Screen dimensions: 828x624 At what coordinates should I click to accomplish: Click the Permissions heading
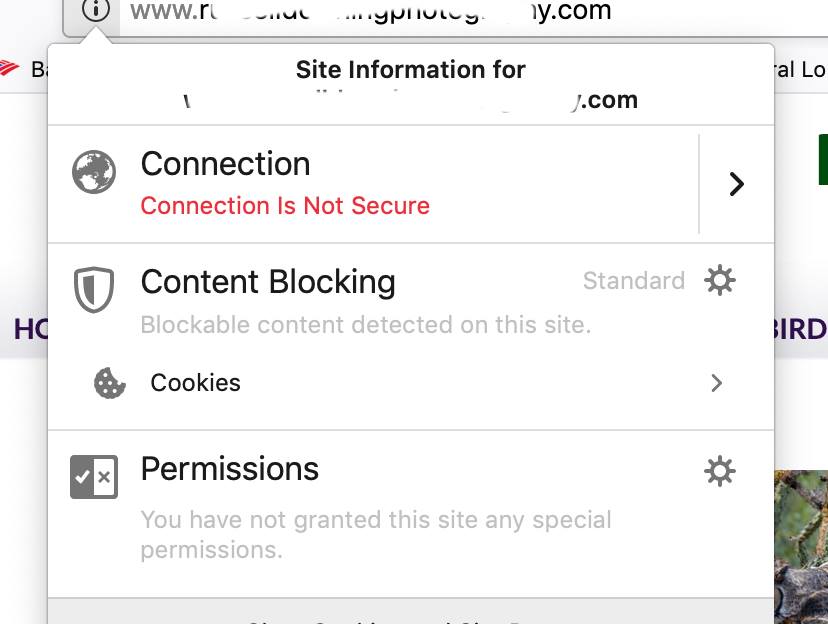point(230,469)
